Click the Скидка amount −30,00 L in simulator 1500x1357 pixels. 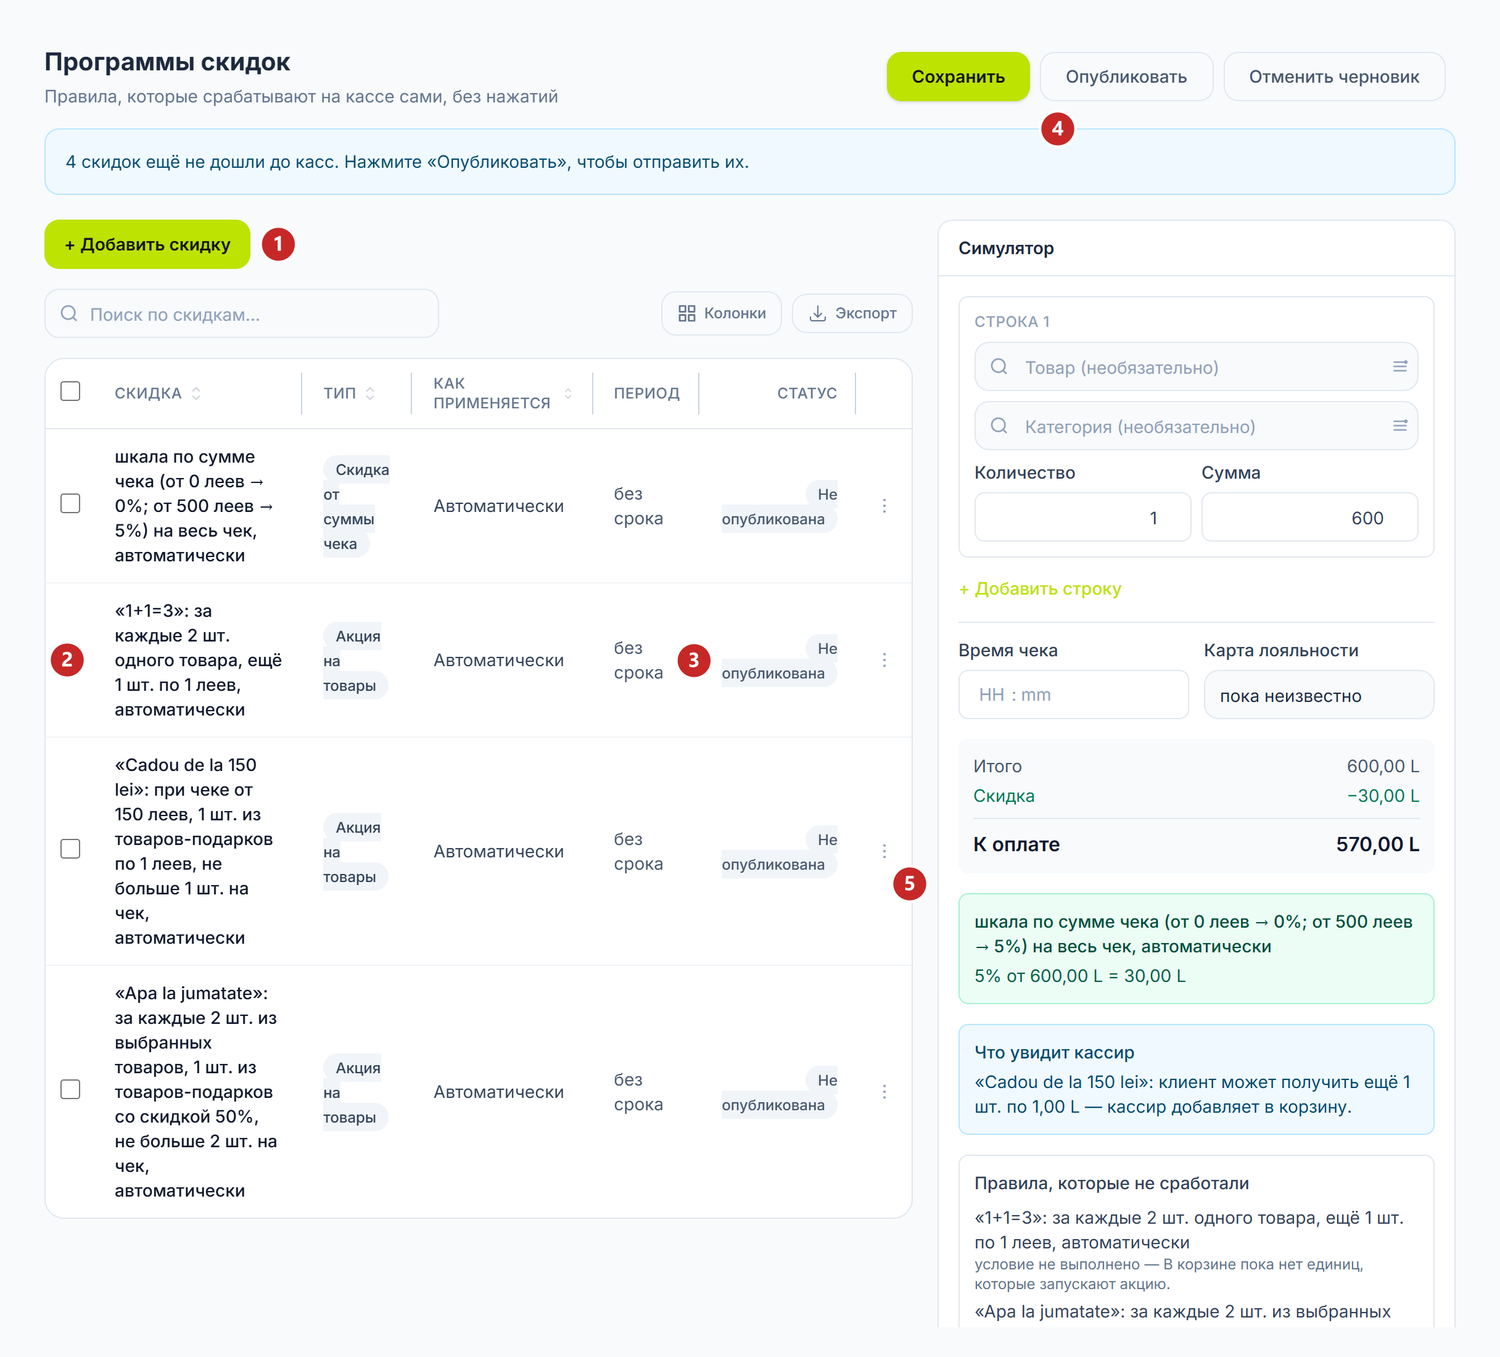pyautogui.click(x=1383, y=796)
